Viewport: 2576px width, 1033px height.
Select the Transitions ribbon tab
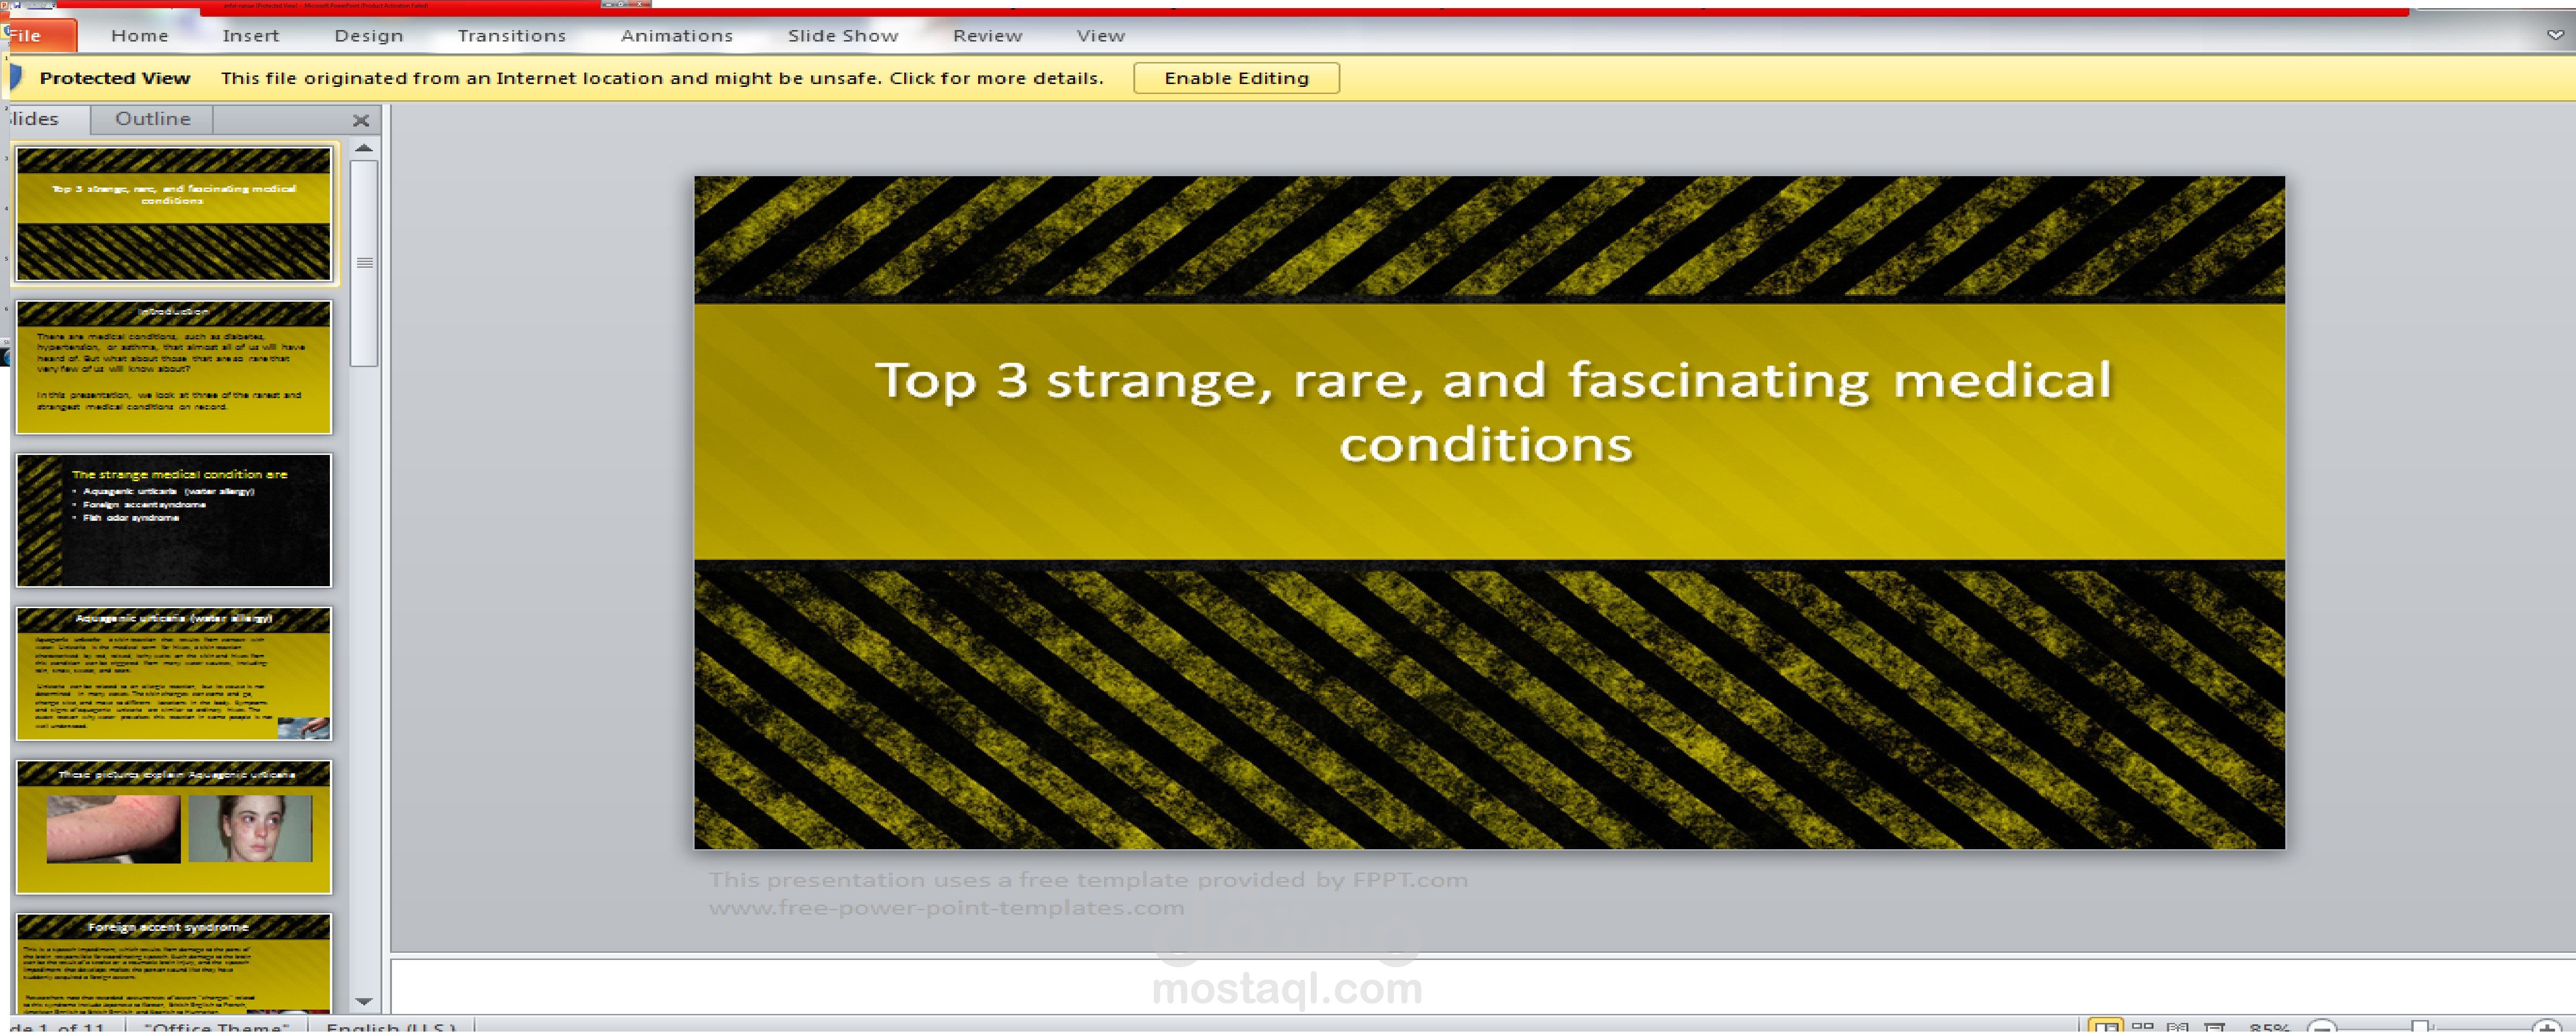(x=512, y=36)
